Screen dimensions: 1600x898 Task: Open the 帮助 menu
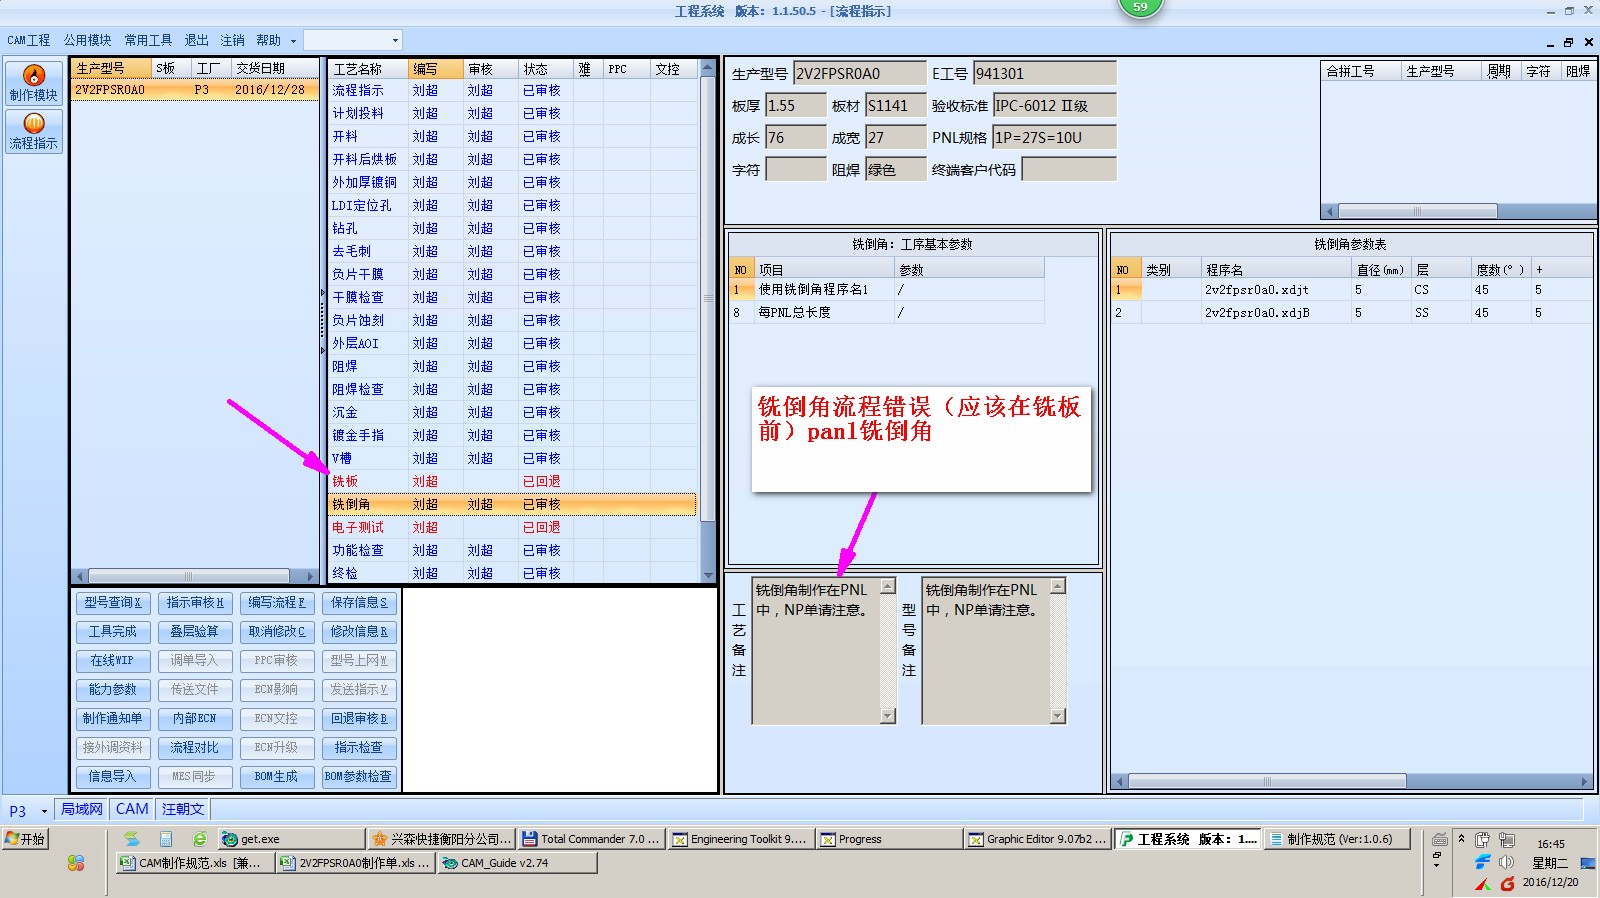(x=268, y=40)
